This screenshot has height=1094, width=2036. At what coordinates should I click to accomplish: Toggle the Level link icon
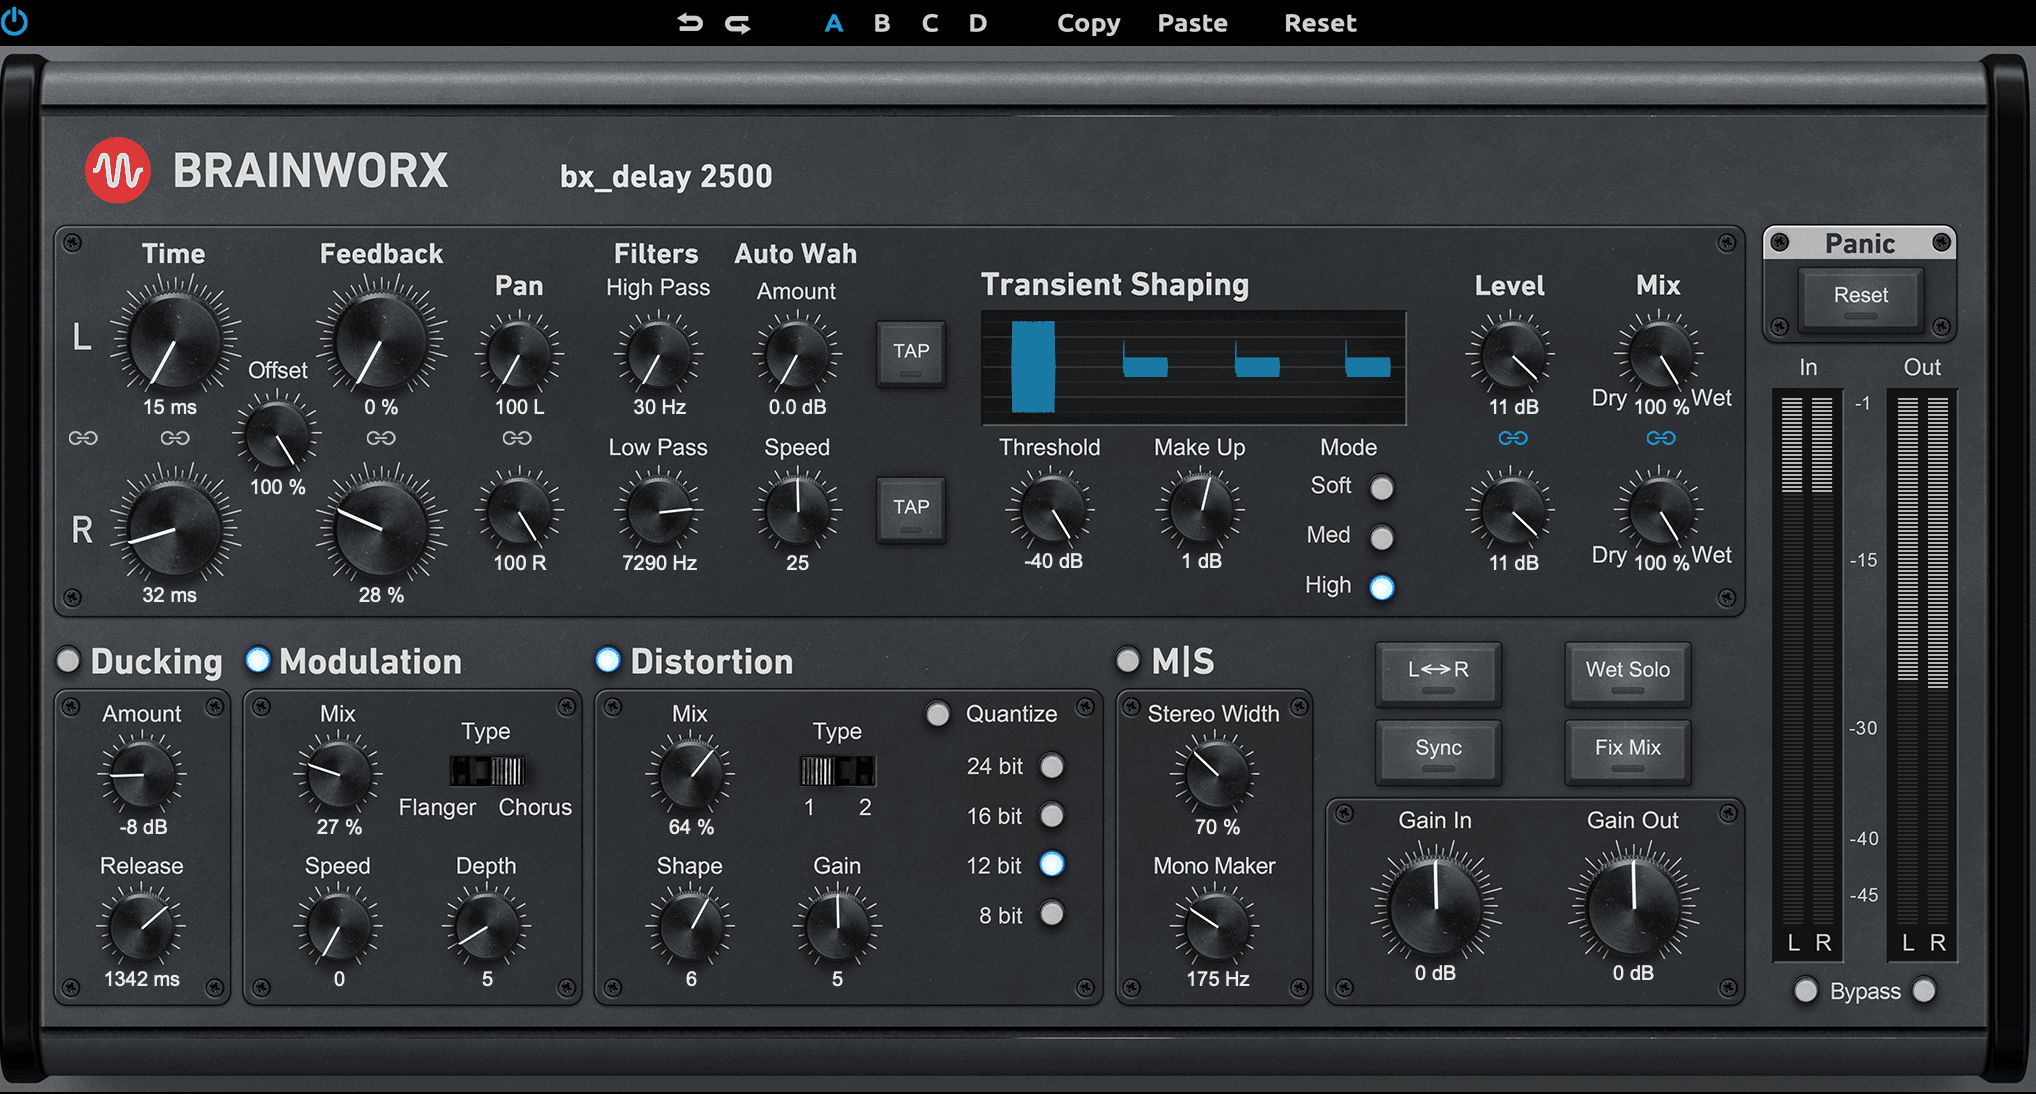tap(1513, 438)
